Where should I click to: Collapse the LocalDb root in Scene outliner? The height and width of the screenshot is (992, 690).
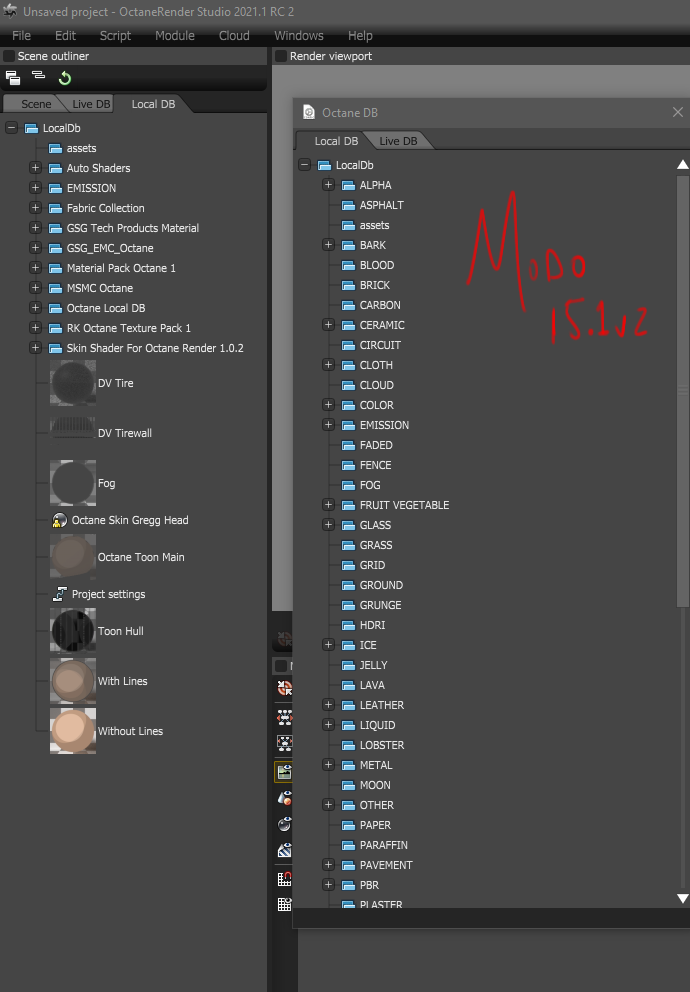coord(11,128)
